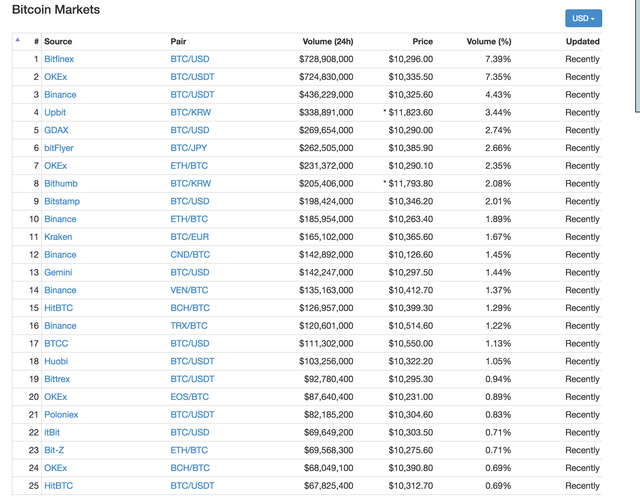Sort table by Price column header

pos(422,41)
